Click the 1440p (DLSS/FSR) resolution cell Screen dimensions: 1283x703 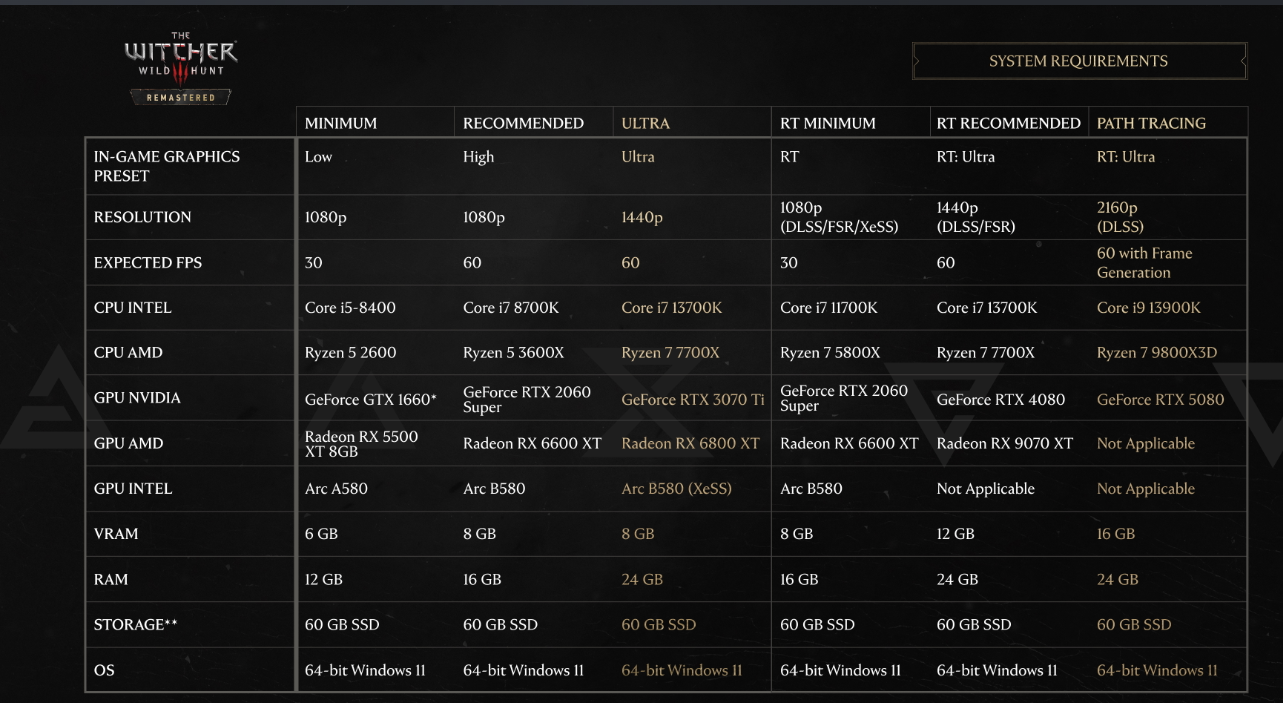click(x=976, y=217)
